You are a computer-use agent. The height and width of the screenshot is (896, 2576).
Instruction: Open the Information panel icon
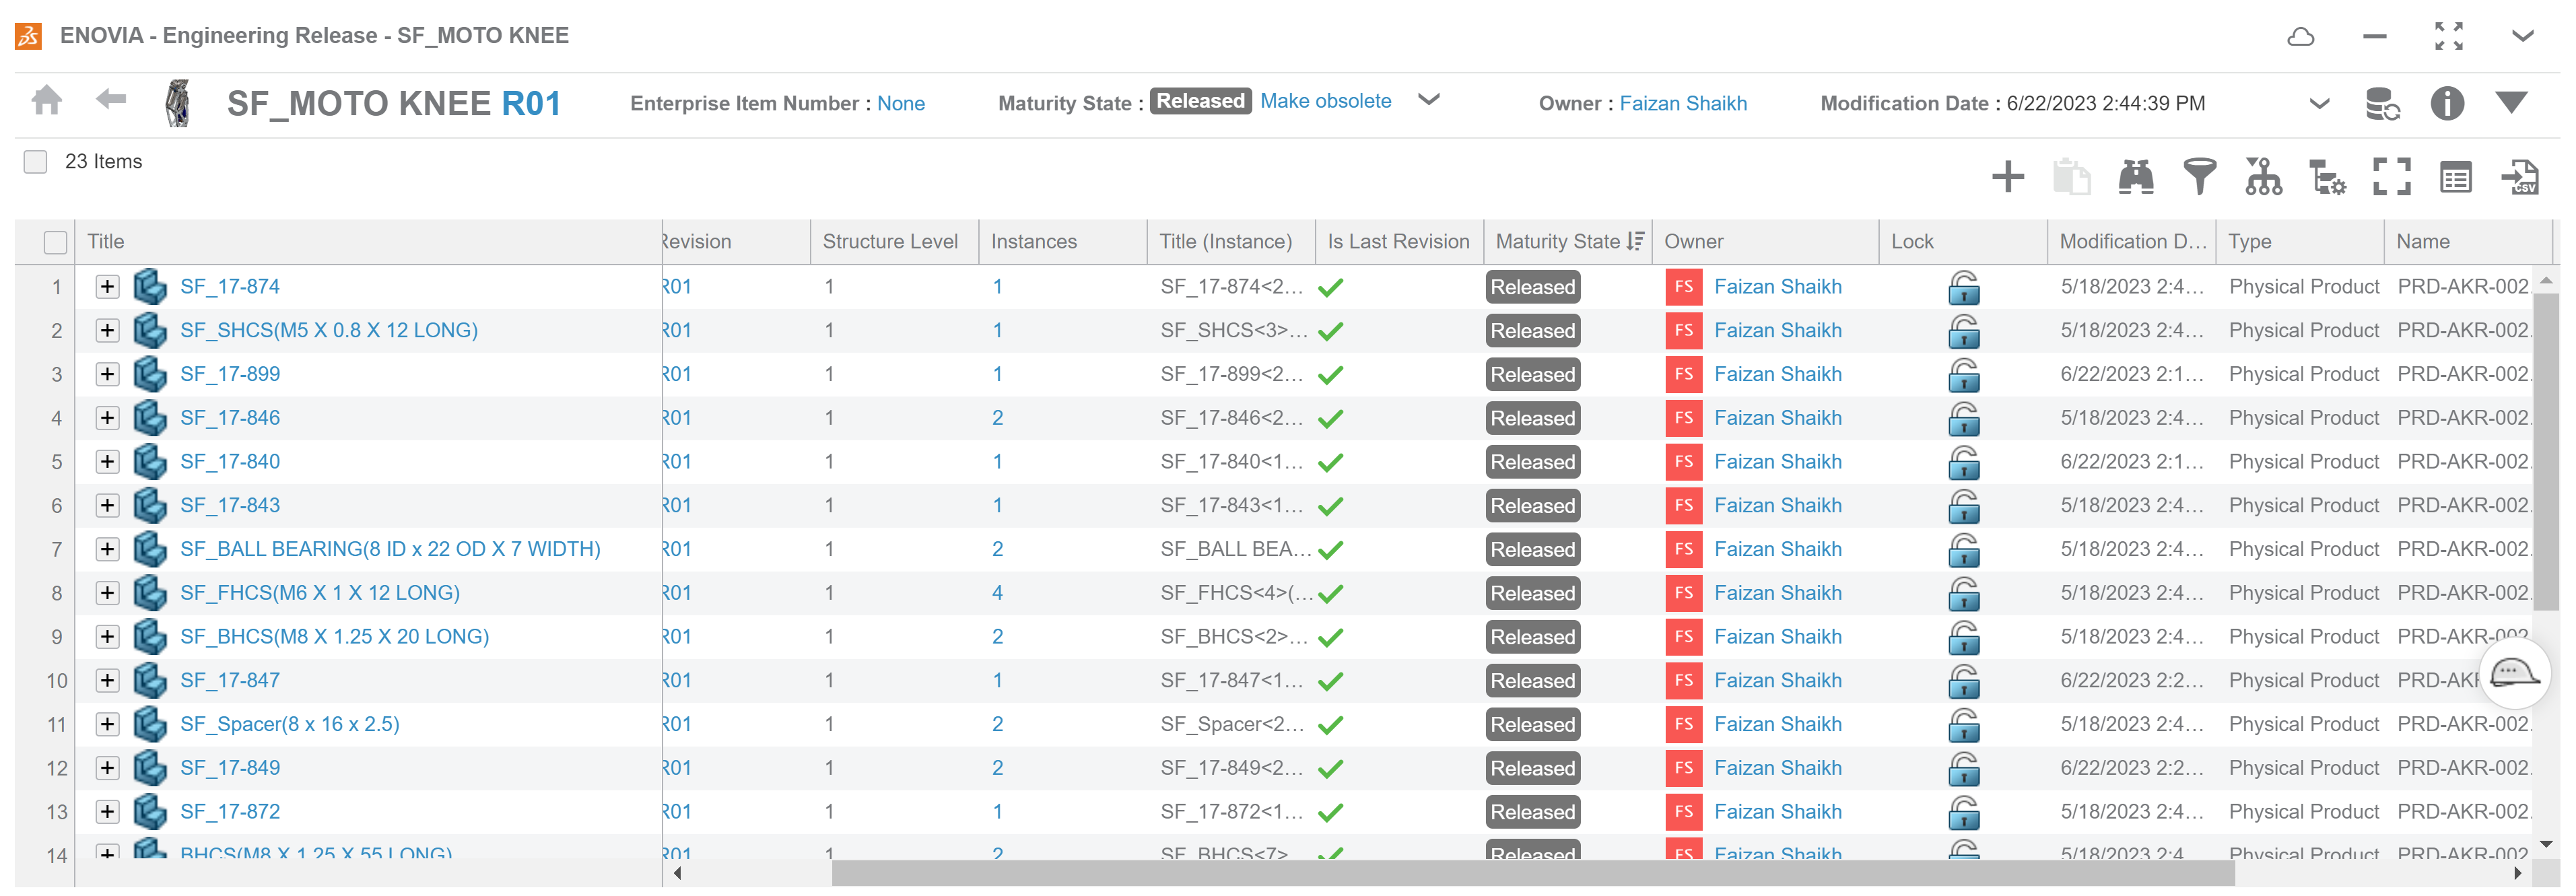tap(2446, 103)
